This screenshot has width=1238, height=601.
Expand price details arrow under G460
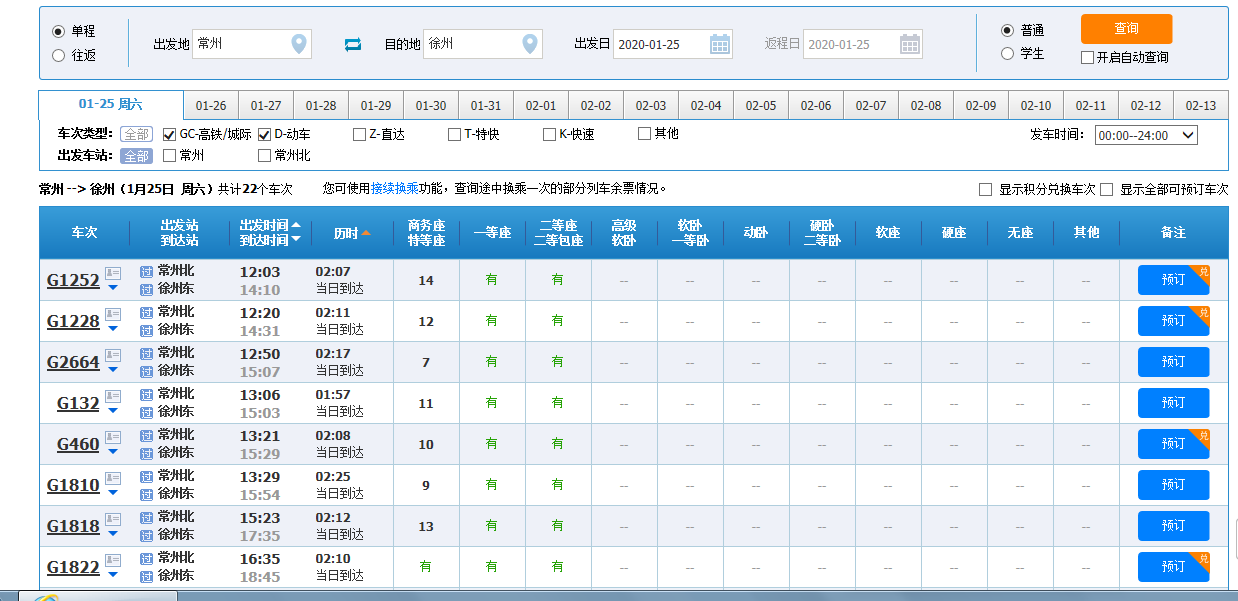click(113, 452)
